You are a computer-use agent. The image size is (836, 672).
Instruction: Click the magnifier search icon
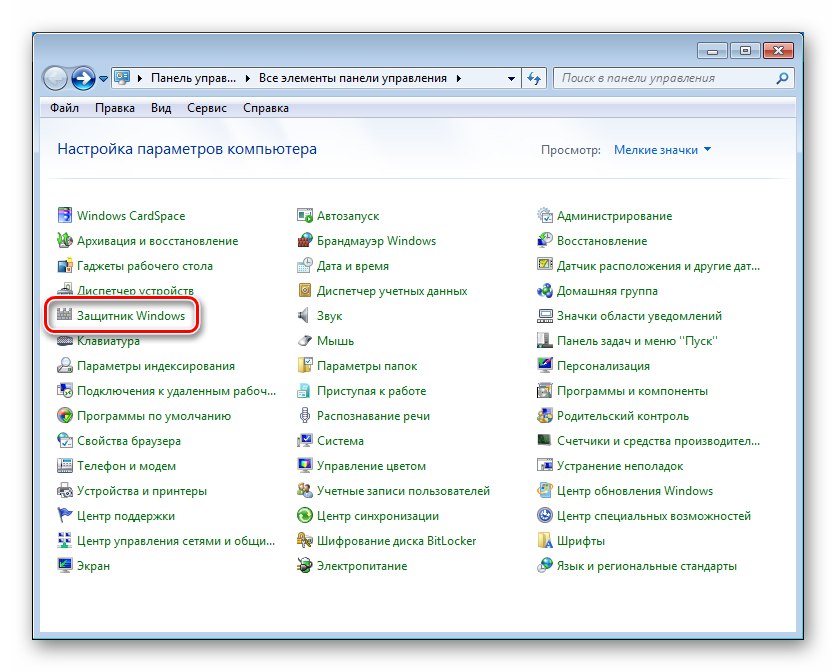782,78
